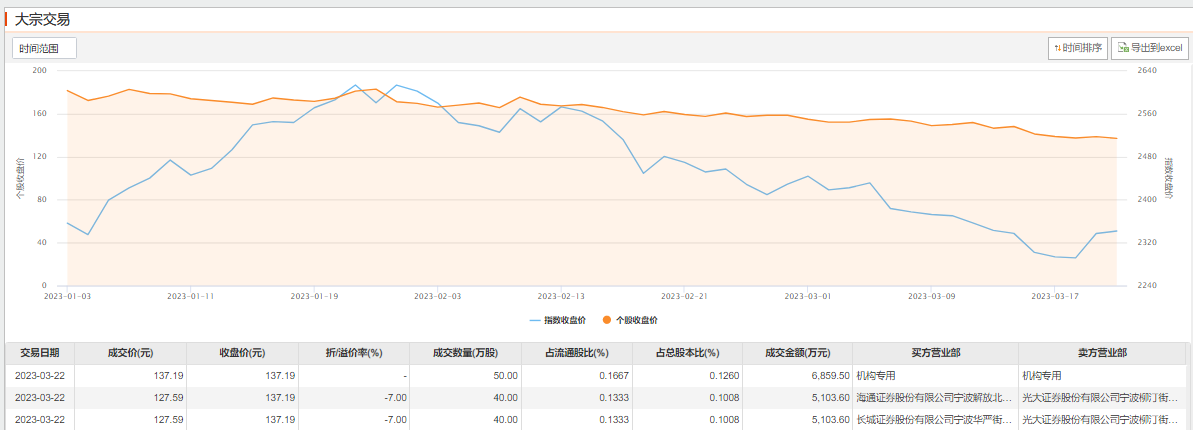The height and width of the screenshot is (430, 1193).
Task: Click the 折/溢价率(%) column header
Action: click(354, 354)
